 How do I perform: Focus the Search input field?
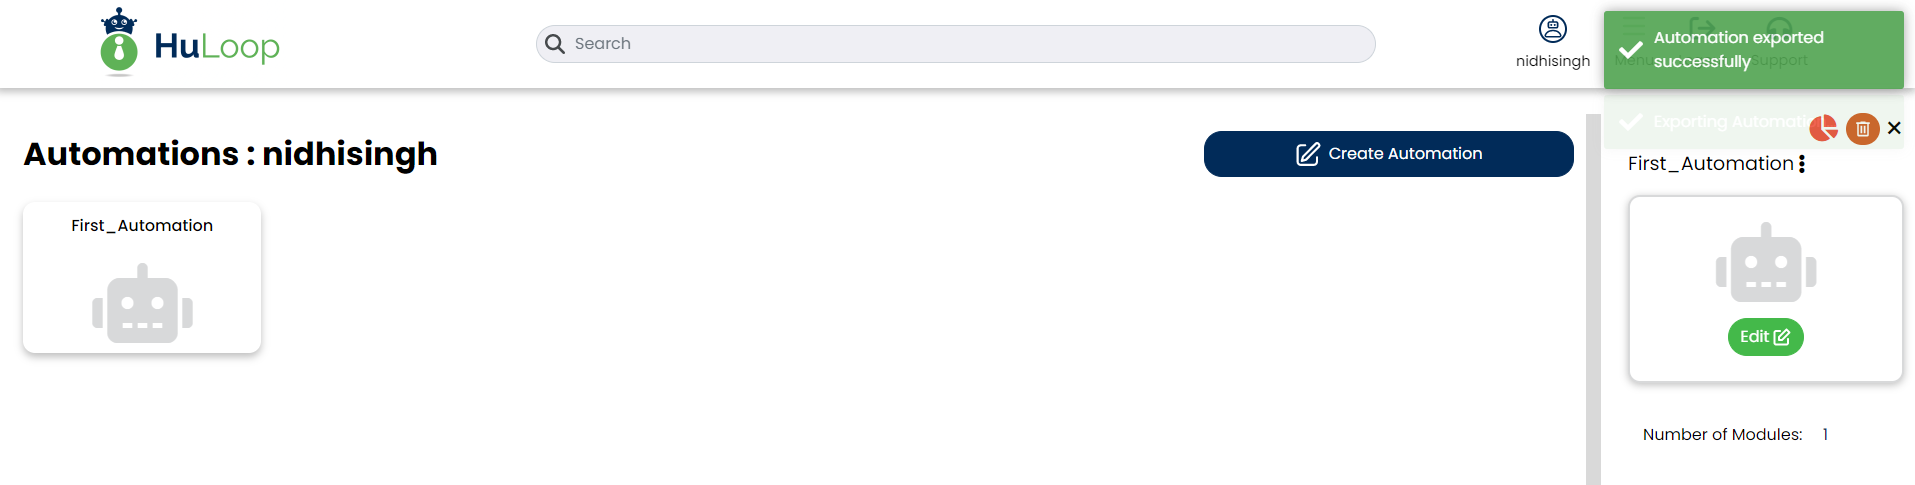point(956,44)
